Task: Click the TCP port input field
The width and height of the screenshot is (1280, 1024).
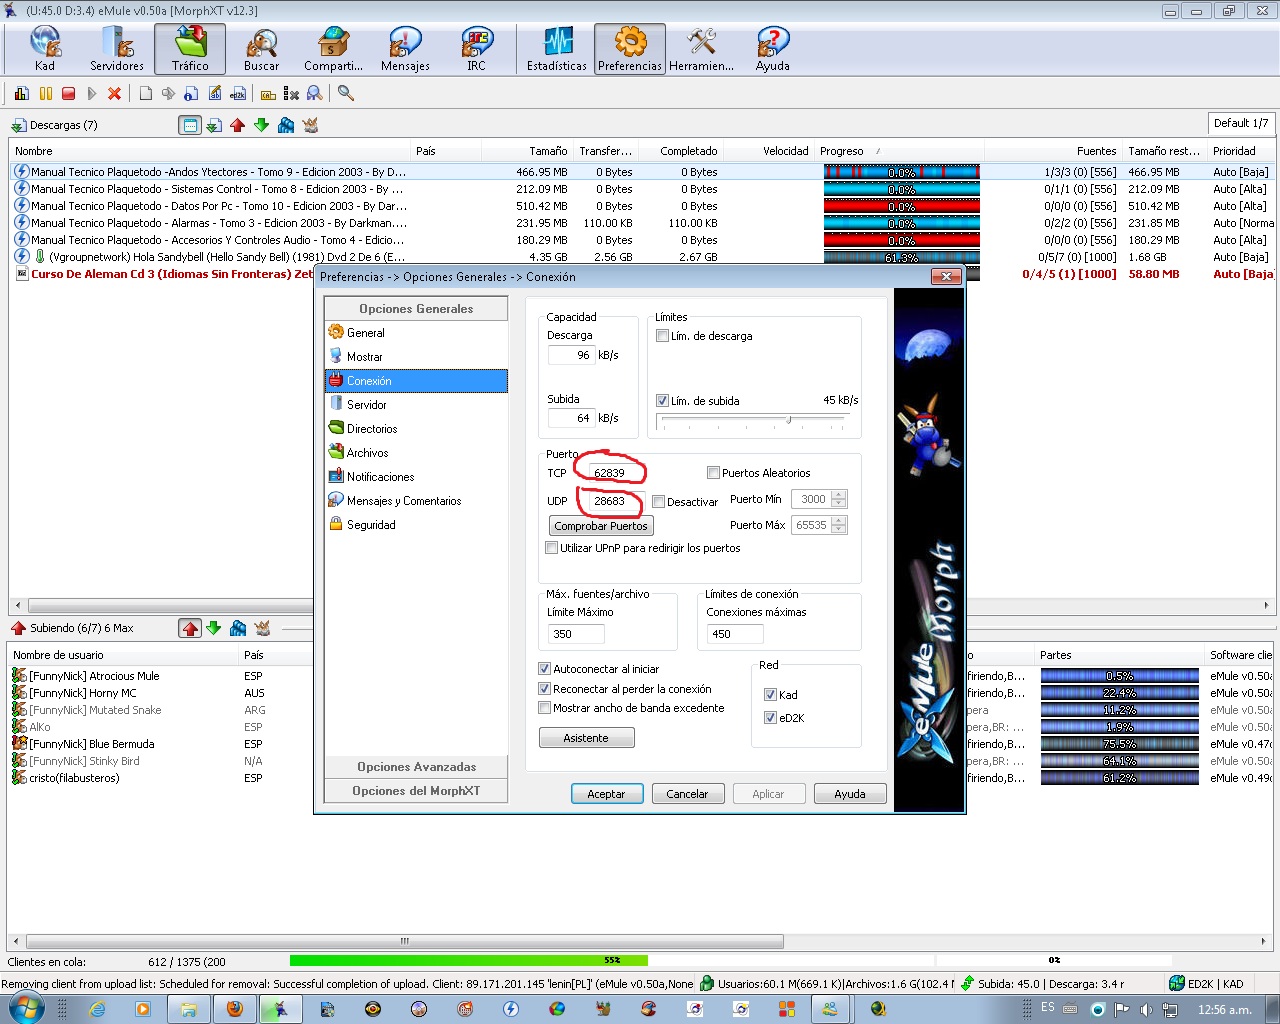Action: coord(609,473)
